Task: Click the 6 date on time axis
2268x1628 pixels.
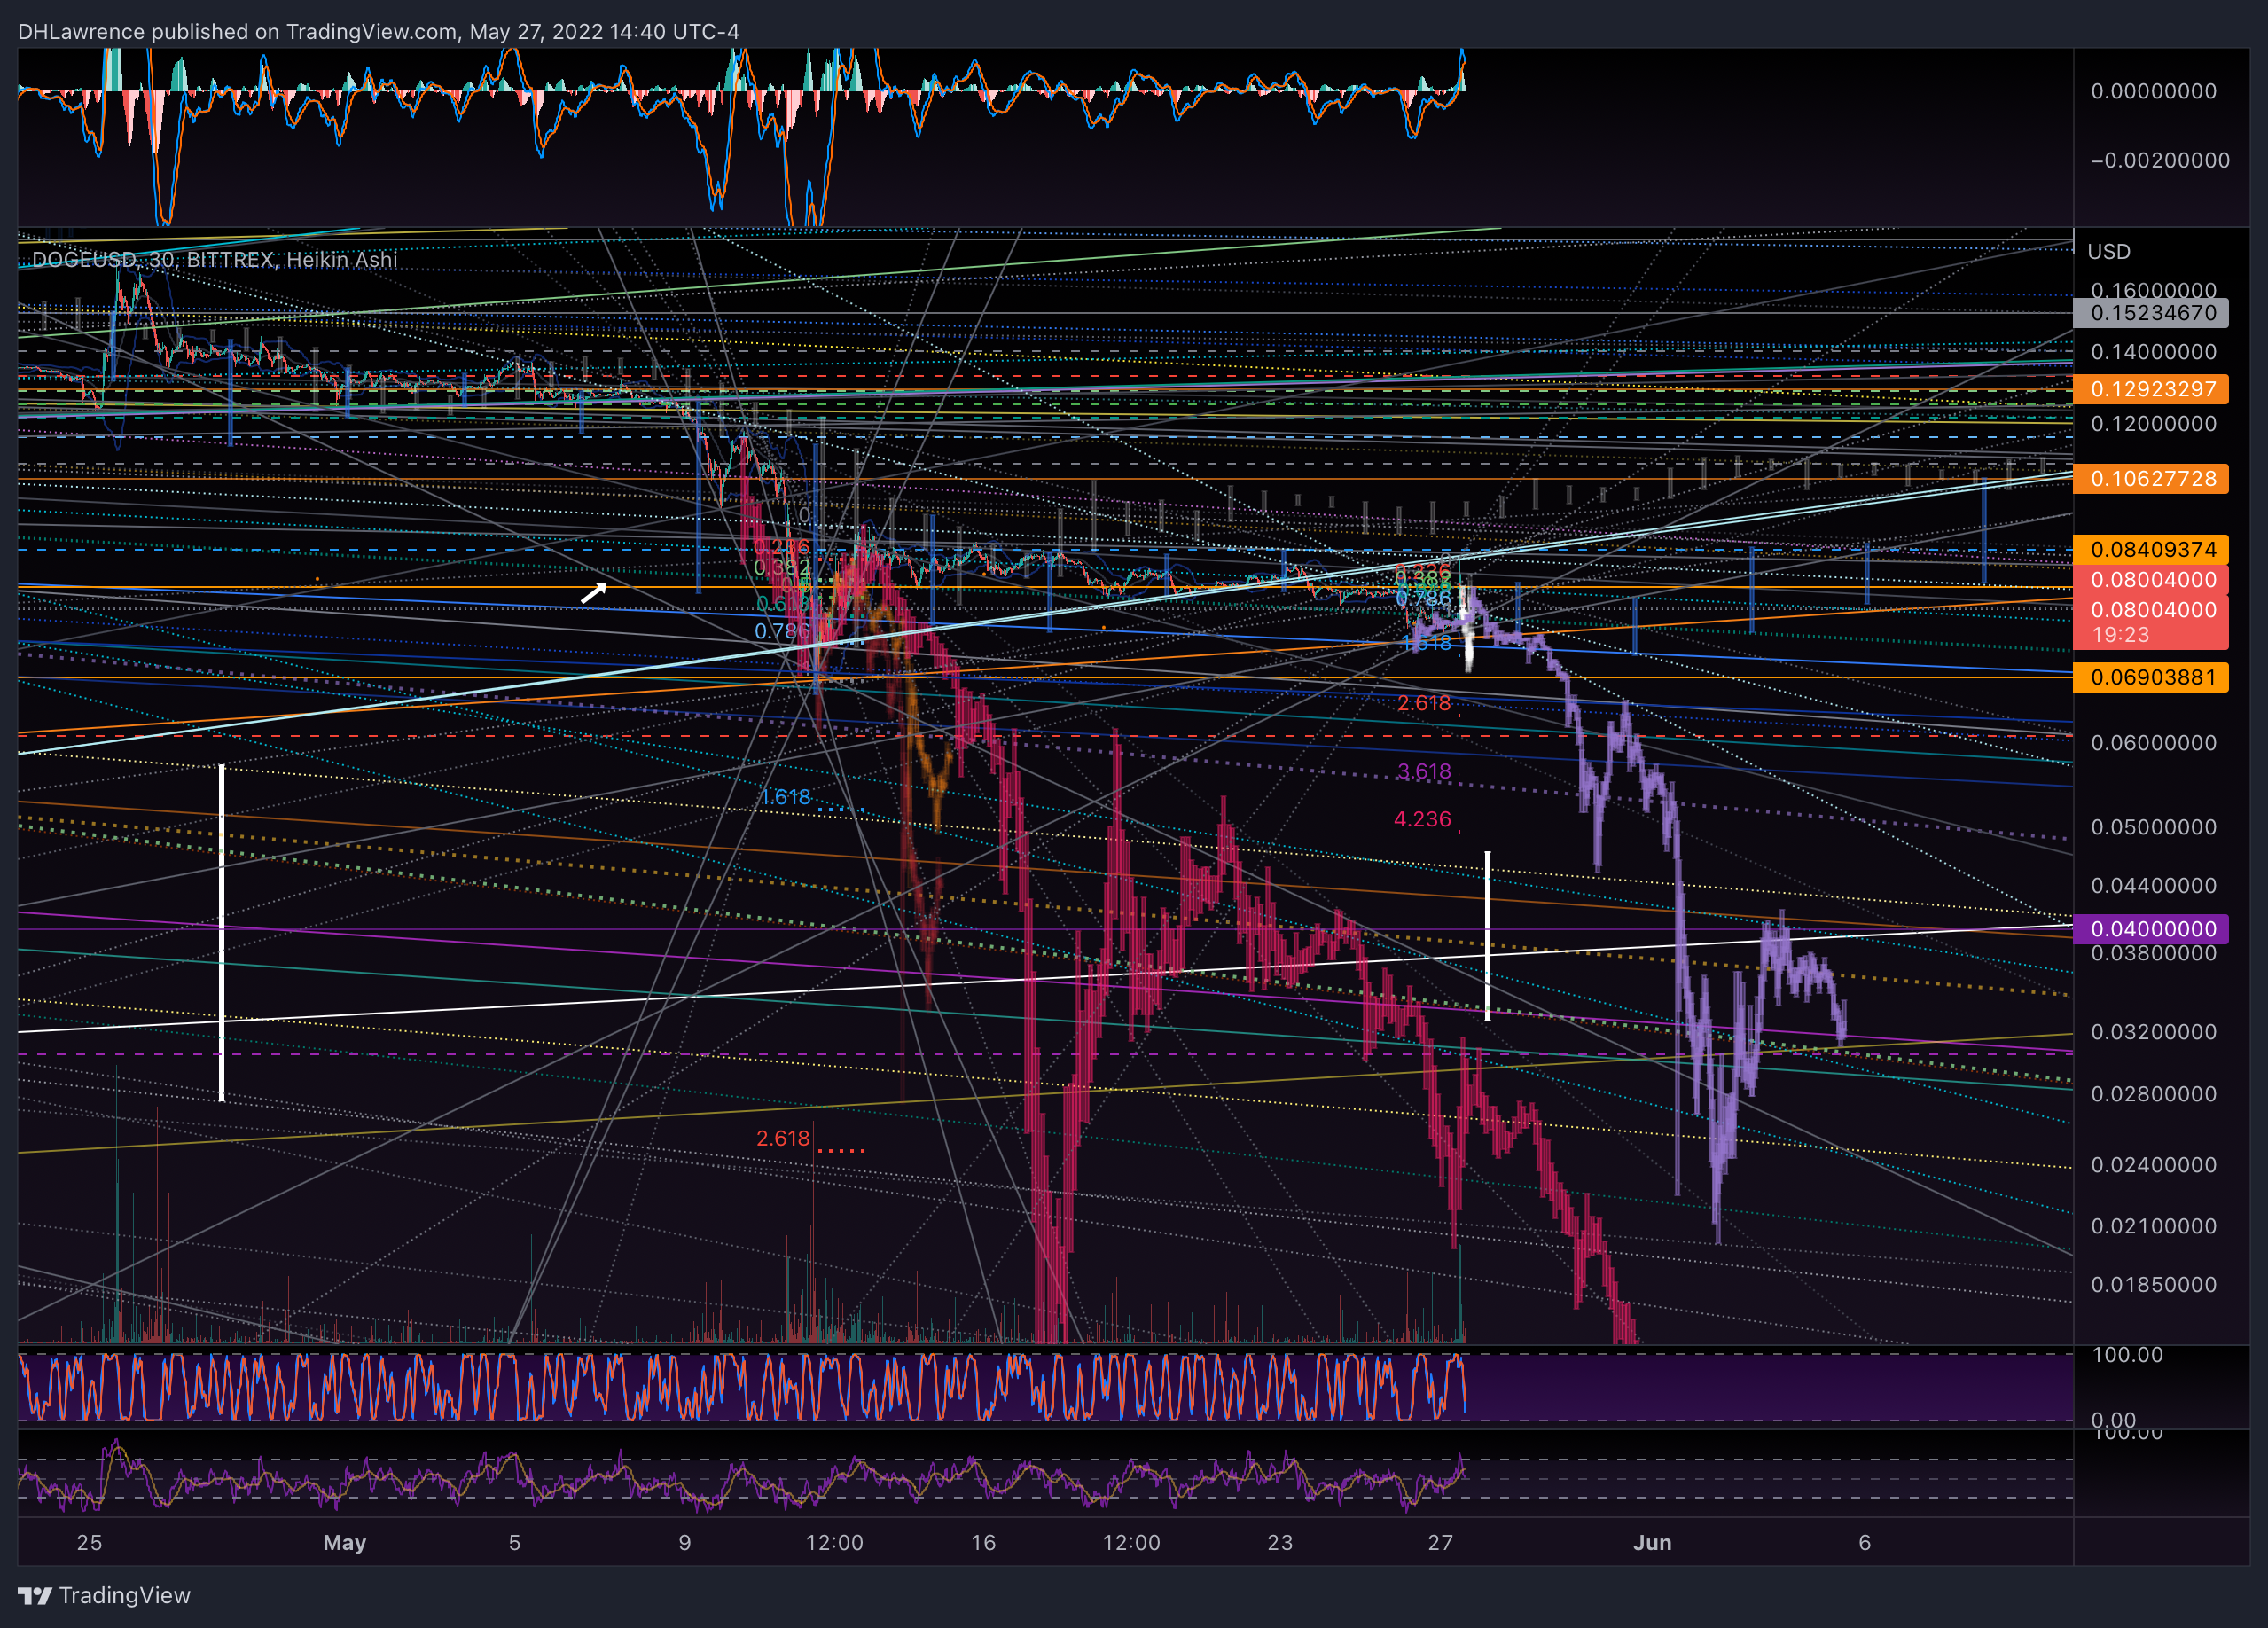Action: [x=1865, y=1543]
